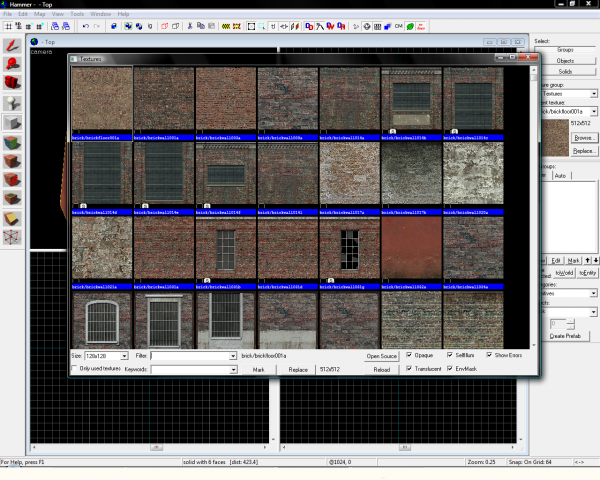The width and height of the screenshot is (600, 480).
Task: Click into the Filter text field
Action: [x=190, y=356]
